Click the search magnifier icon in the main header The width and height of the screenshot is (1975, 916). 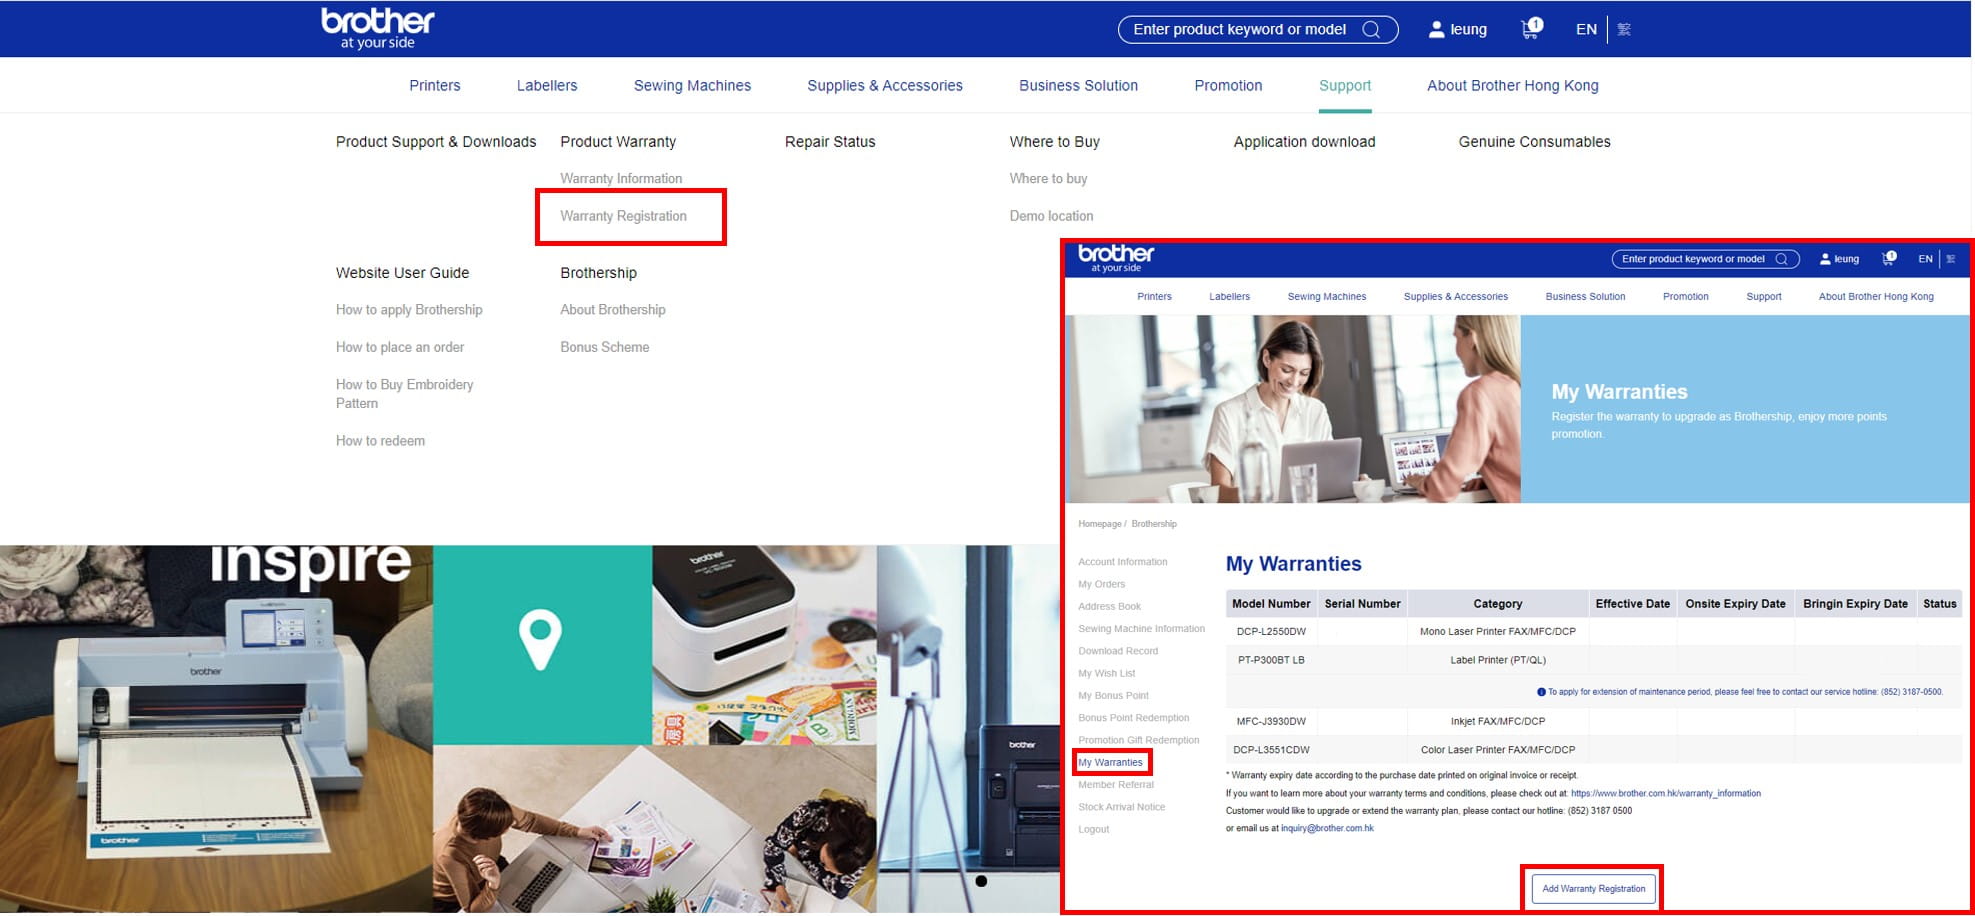tap(1371, 30)
